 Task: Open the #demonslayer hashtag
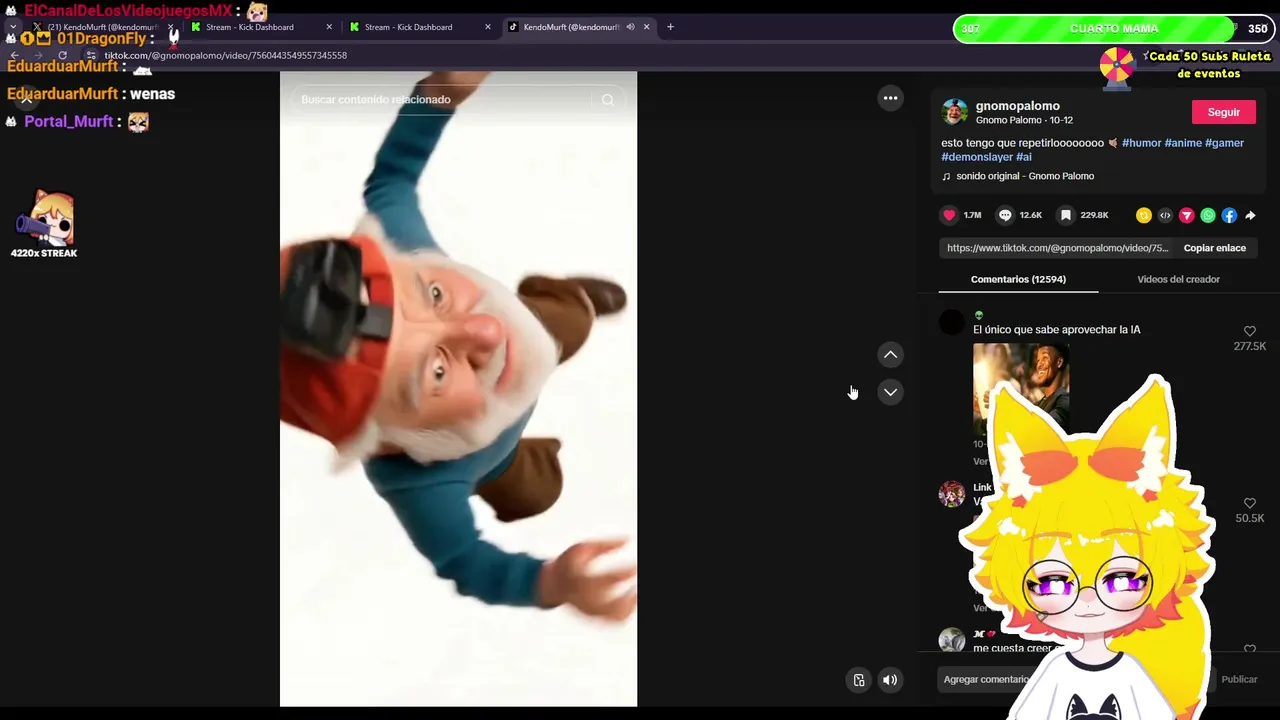[977, 157]
